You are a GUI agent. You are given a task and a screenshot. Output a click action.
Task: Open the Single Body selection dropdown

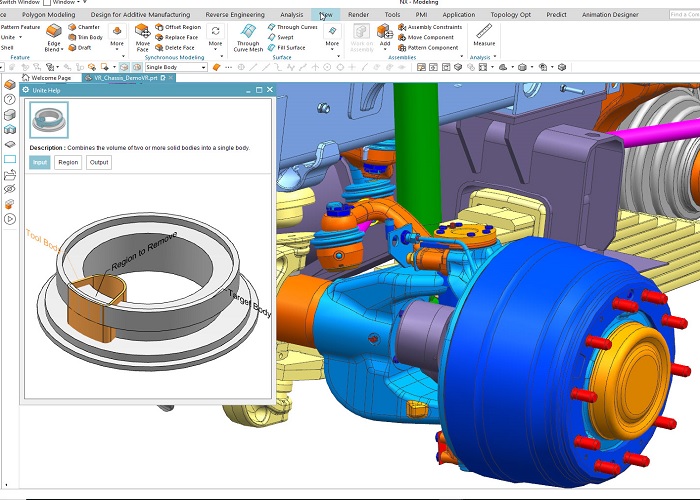(x=175, y=67)
